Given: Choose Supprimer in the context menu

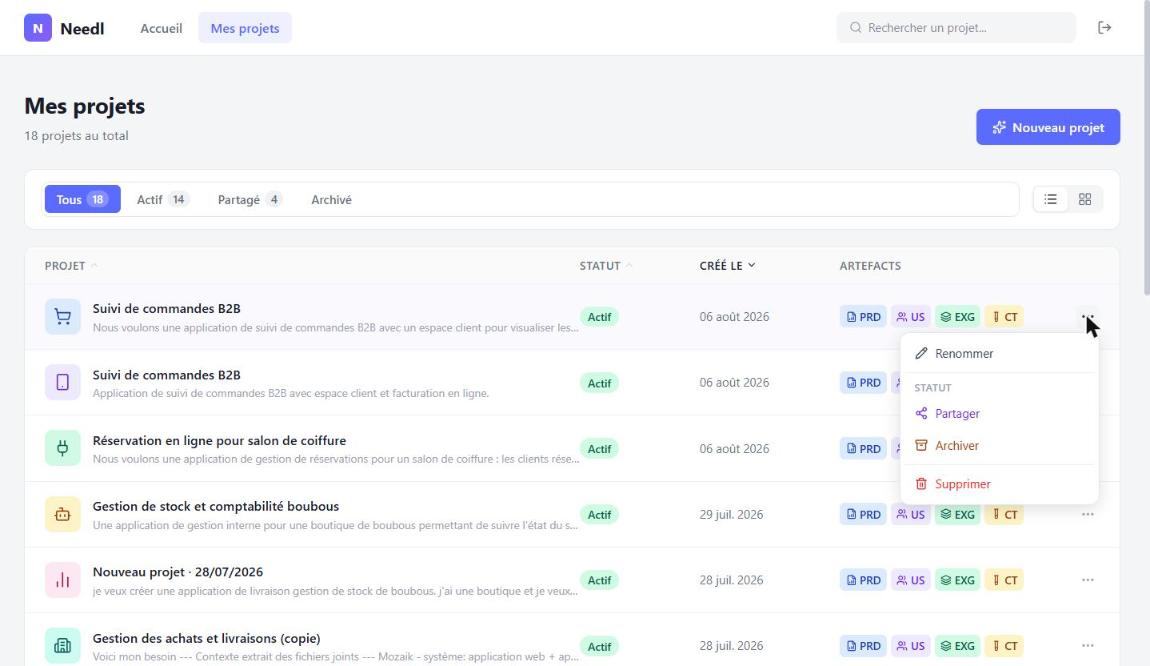Looking at the screenshot, I should click(999, 484).
